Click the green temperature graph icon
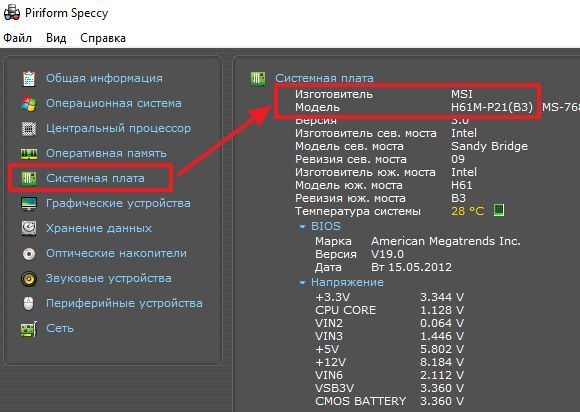 499,210
